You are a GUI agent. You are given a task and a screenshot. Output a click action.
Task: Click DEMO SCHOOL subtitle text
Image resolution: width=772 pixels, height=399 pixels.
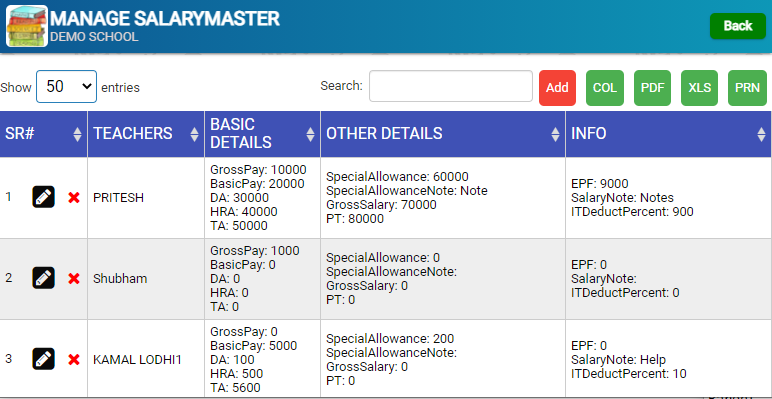[x=94, y=37]
